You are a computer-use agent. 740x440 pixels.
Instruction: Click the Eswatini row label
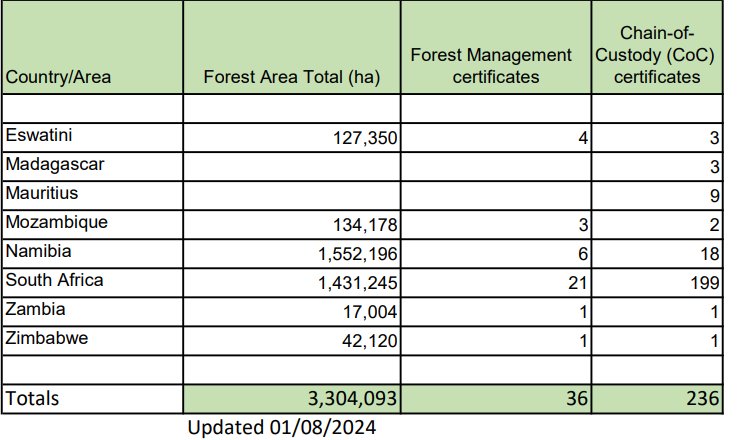pyautogui.click(x=39, y=135)
